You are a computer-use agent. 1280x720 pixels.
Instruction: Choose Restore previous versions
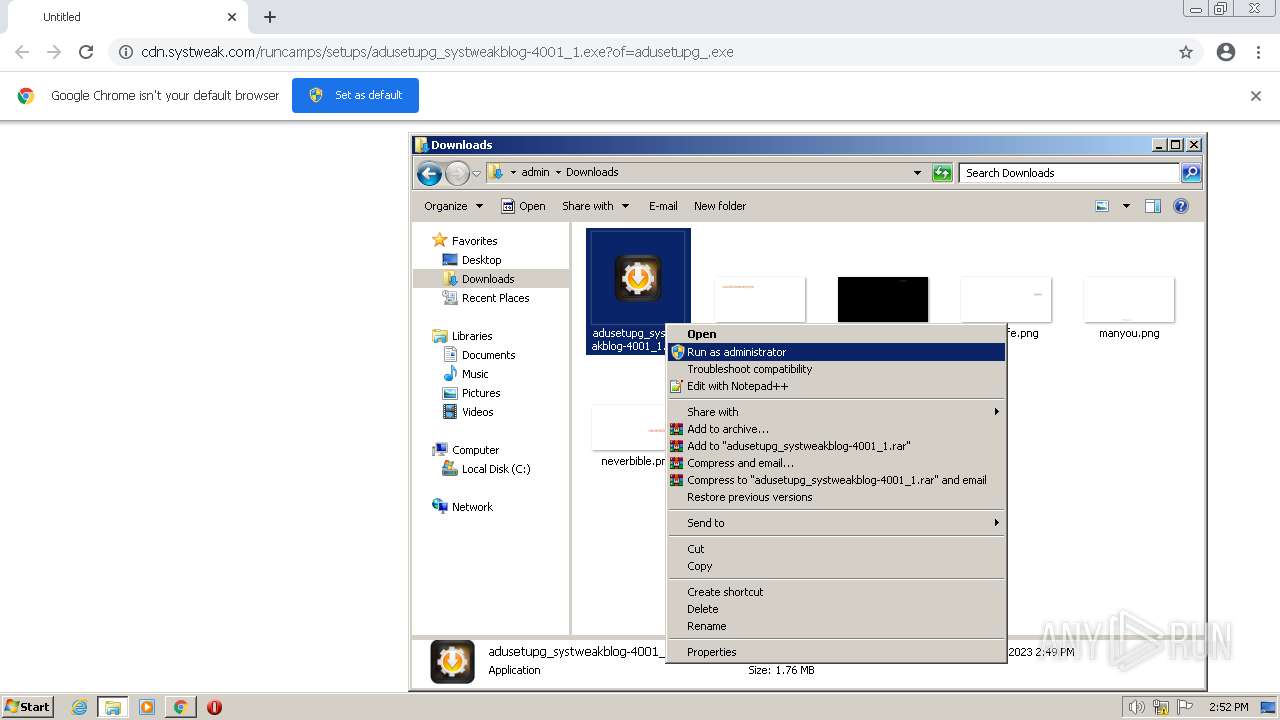836,497
